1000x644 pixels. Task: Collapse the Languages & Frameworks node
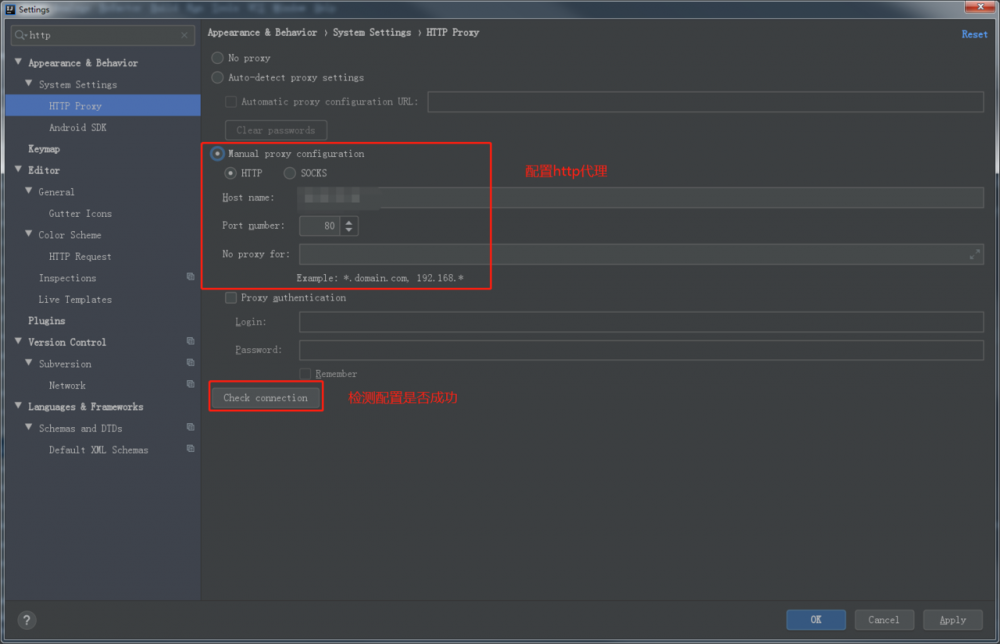tap(18, 406)
